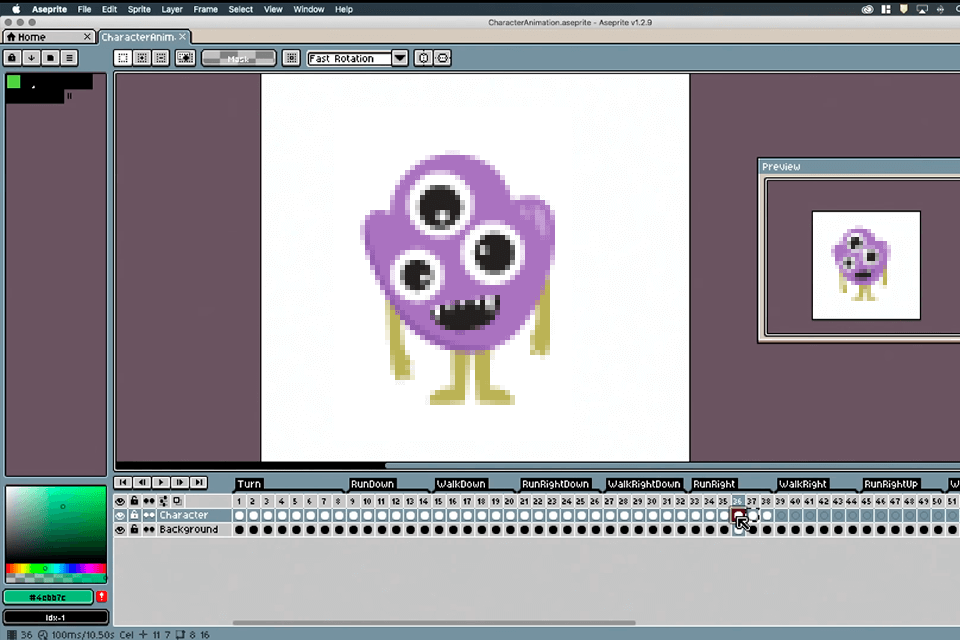Jump to the first frame icon
This screenshot has height=640, width=960.
(x=124, y=482)
